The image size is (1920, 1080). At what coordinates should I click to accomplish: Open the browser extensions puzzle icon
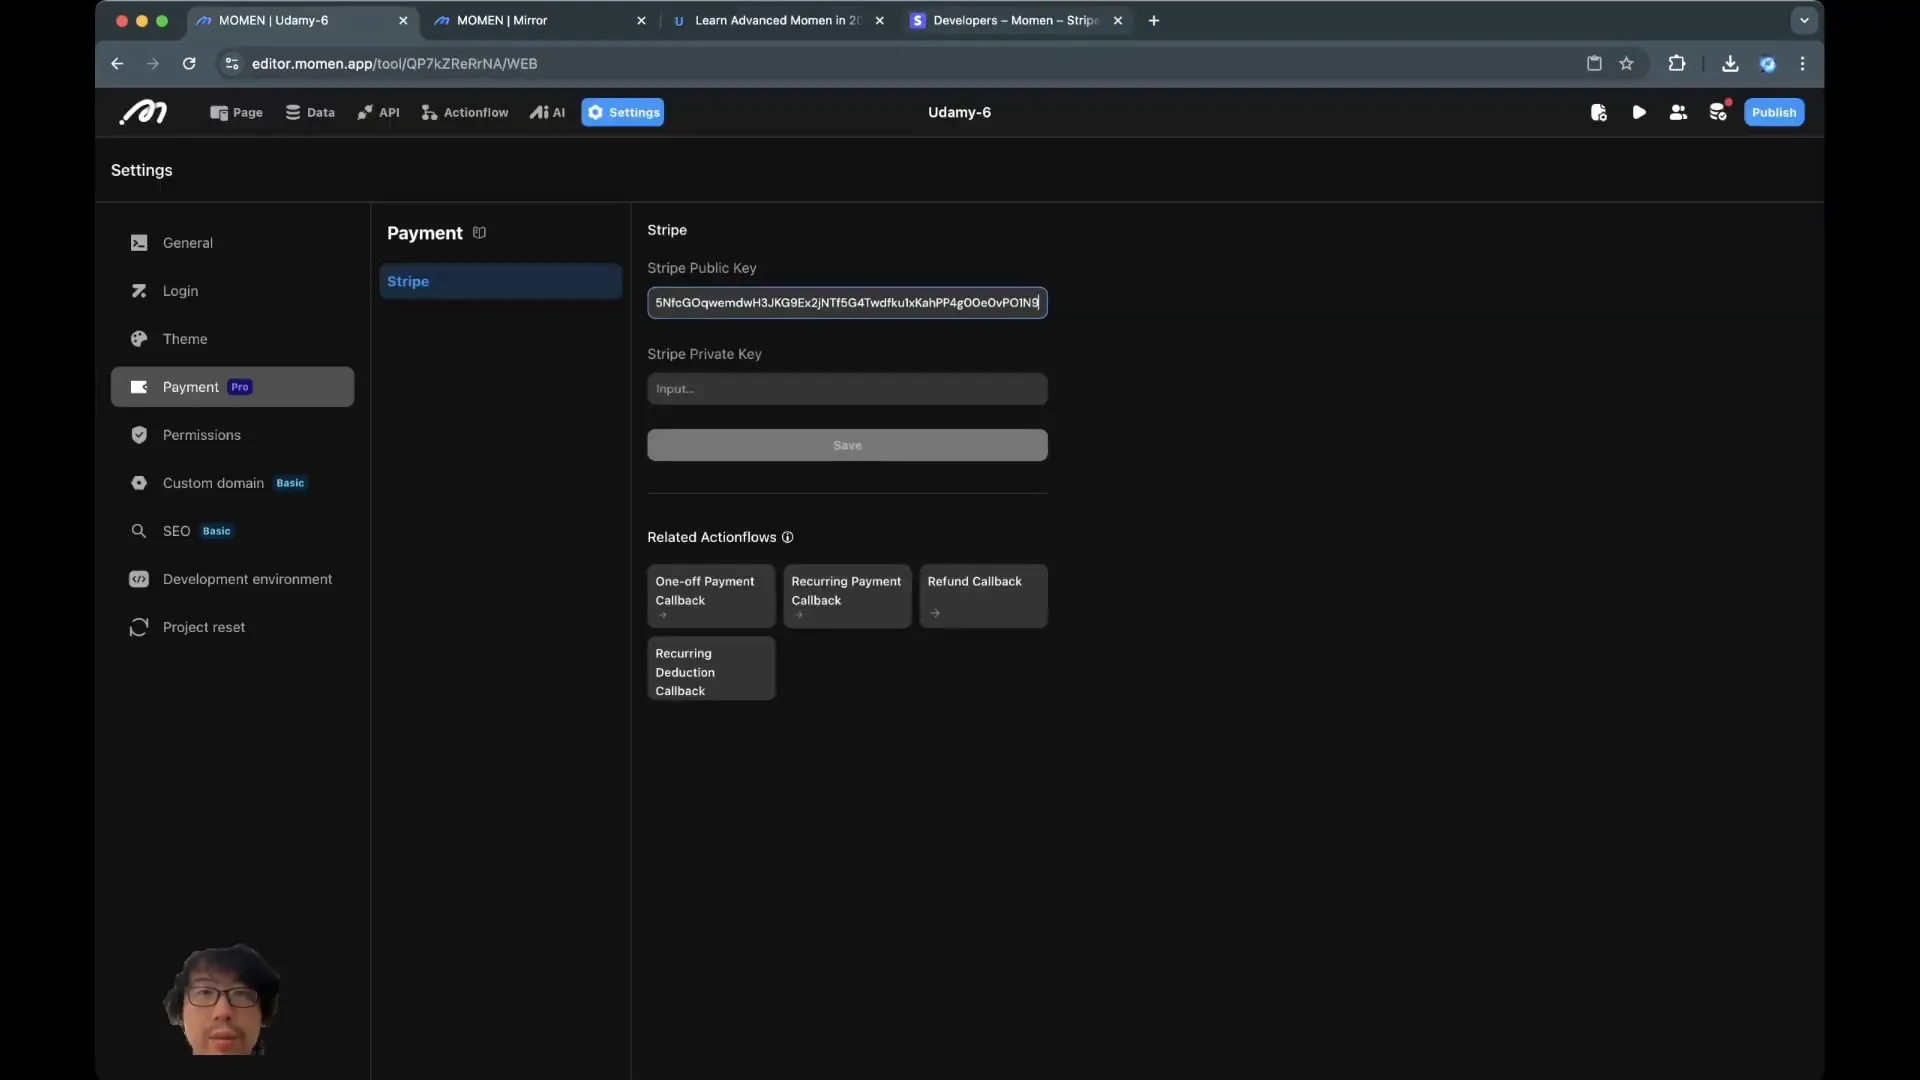[1677, 63]
